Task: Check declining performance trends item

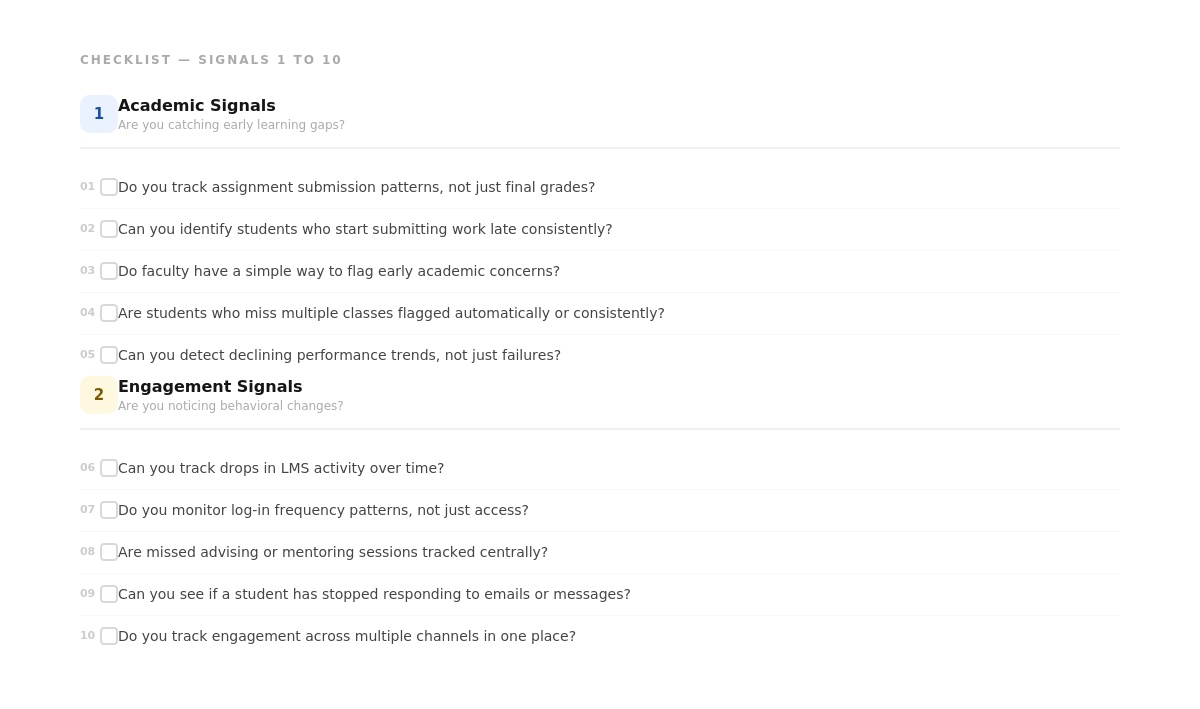Action: point(109,355)
